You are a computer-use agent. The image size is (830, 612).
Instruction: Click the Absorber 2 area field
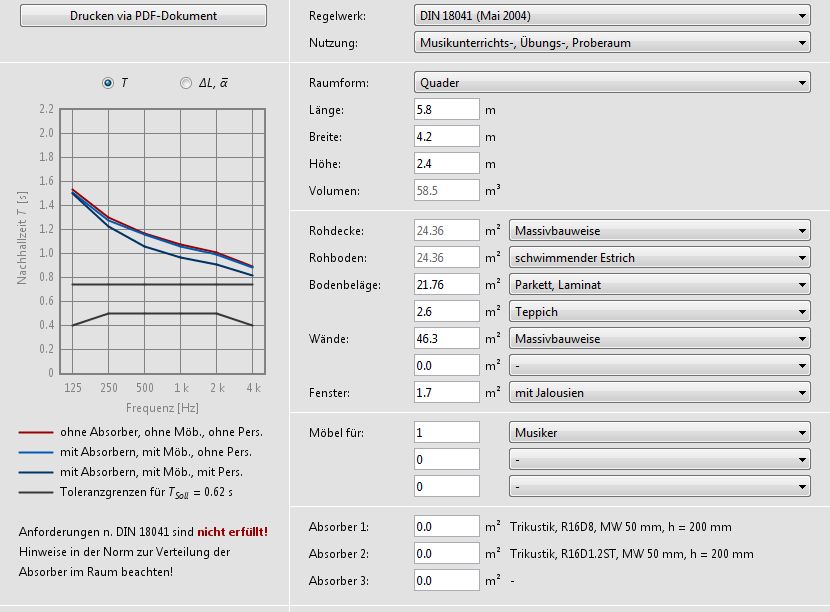(x=447, y=554)
